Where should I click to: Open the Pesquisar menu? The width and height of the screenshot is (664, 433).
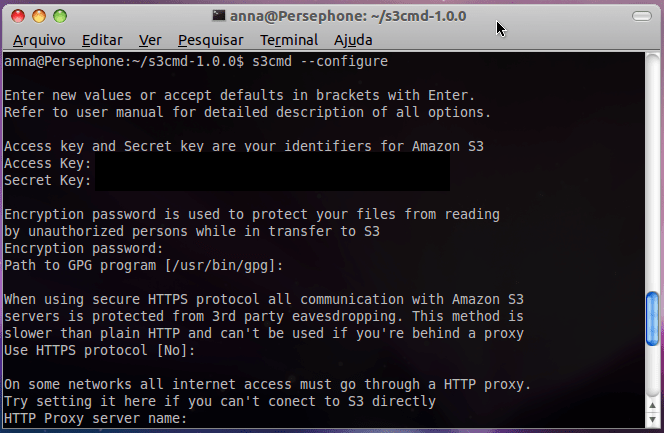click(x=210, y=40)
